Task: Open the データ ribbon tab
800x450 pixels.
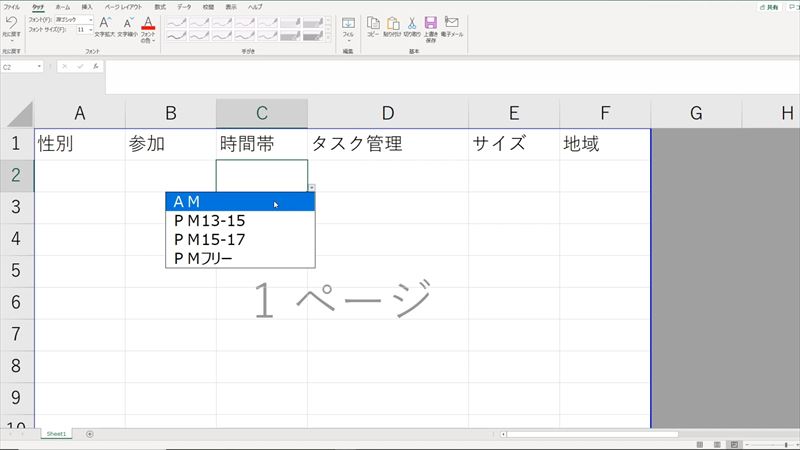Action: 184,6
